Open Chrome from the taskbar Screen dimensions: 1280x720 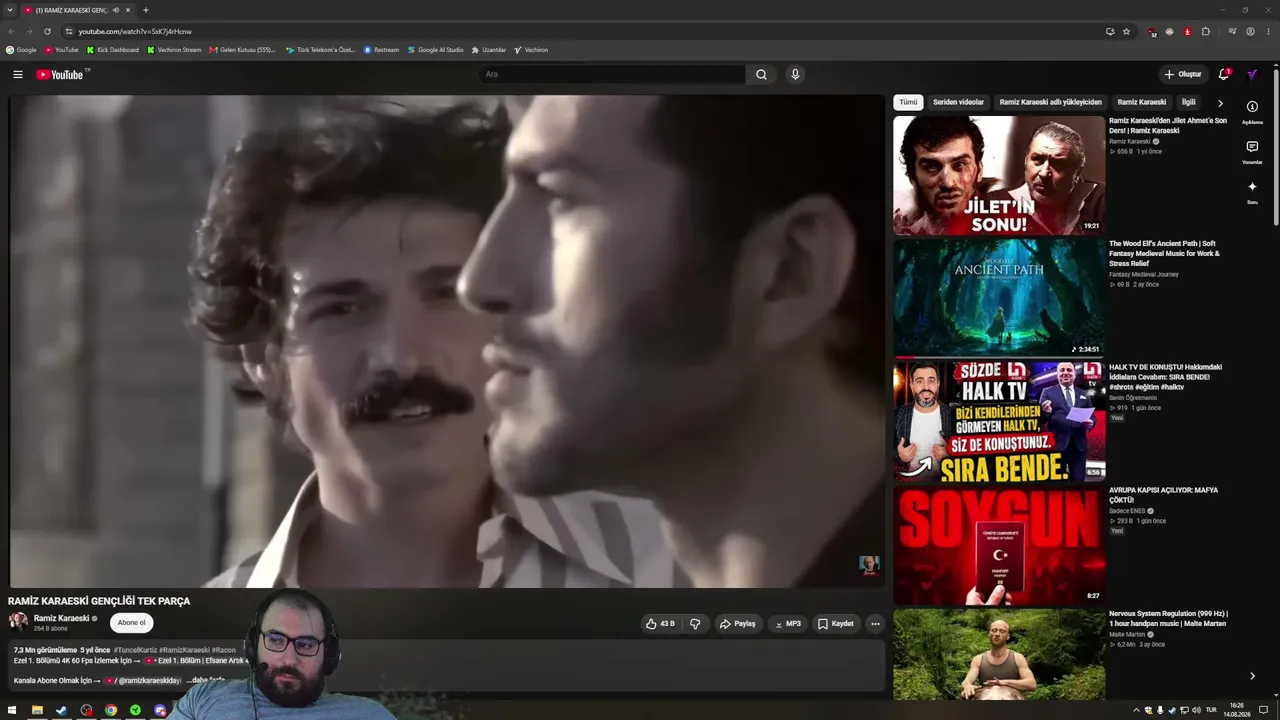(x=111, y=710)
